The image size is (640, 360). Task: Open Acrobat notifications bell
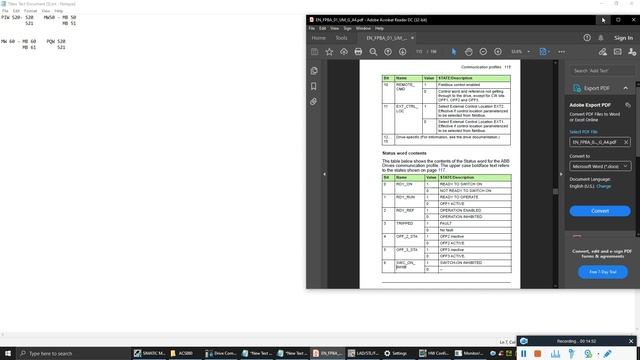[601, 38]
